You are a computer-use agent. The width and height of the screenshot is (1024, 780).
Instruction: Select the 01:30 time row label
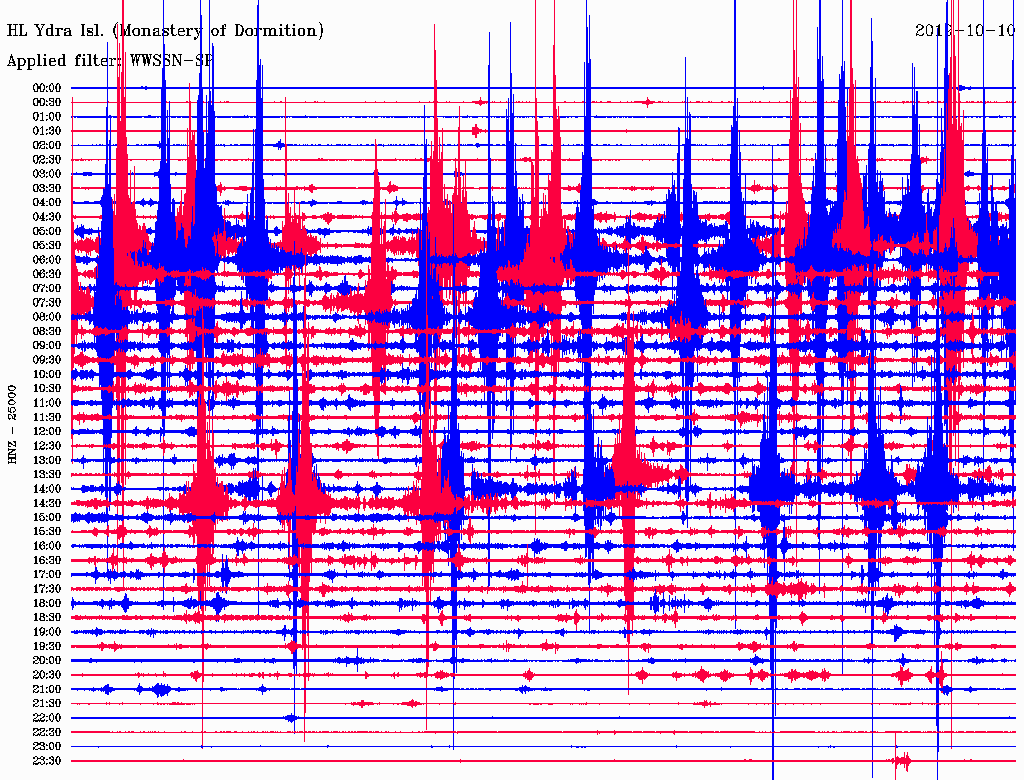pos(47,131)
